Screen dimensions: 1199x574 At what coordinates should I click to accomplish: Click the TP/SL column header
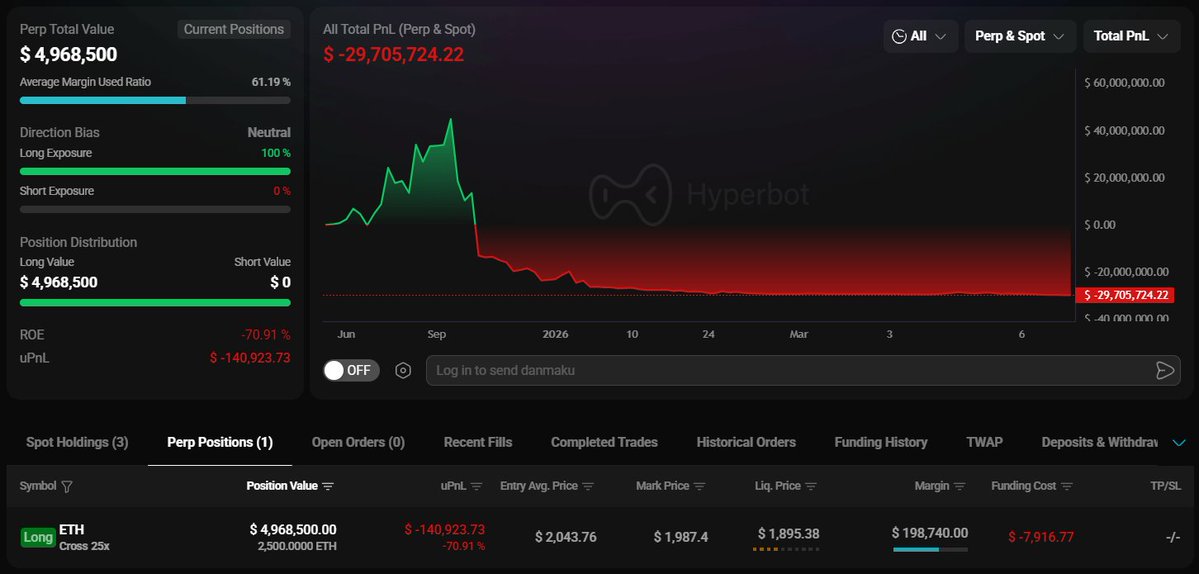click(1165, 486)
